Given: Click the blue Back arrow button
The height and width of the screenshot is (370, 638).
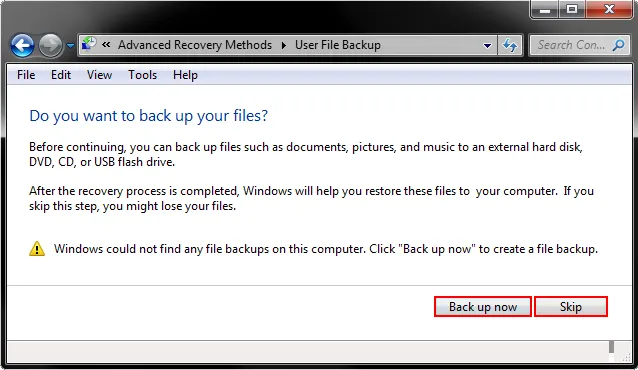Looking at the screenshot, I should pos(22,45).
